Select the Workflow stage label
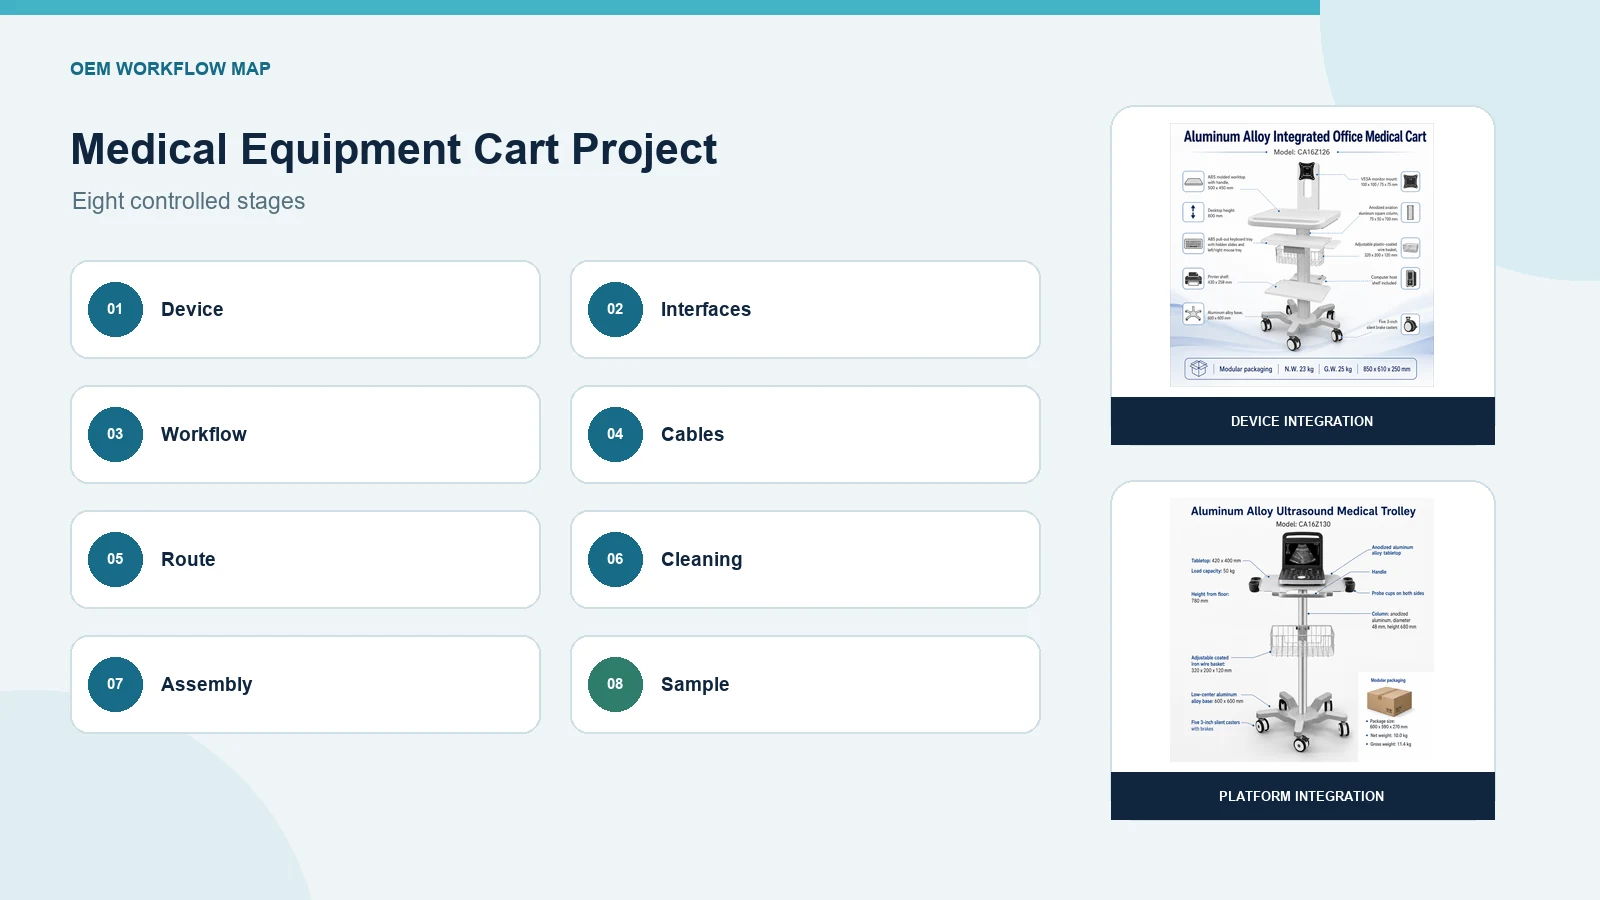The height and width of the screenshot is (900, 1600). tap(204, 434)
